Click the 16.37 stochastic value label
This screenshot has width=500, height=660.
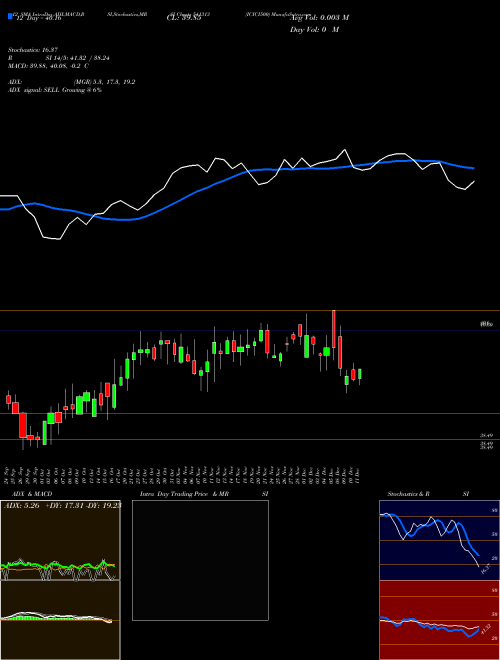tap(485, 570)
